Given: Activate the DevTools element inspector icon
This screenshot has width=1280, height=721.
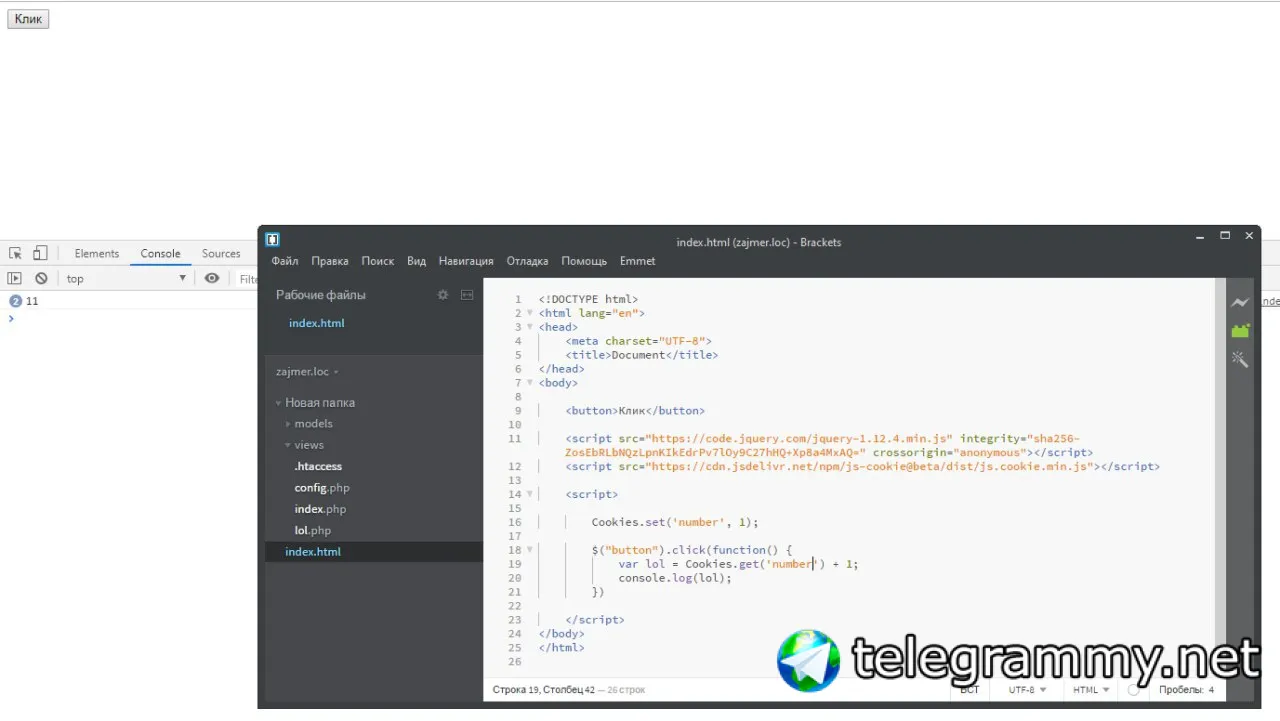Looking at the screenshot, I should coord(15,254).
